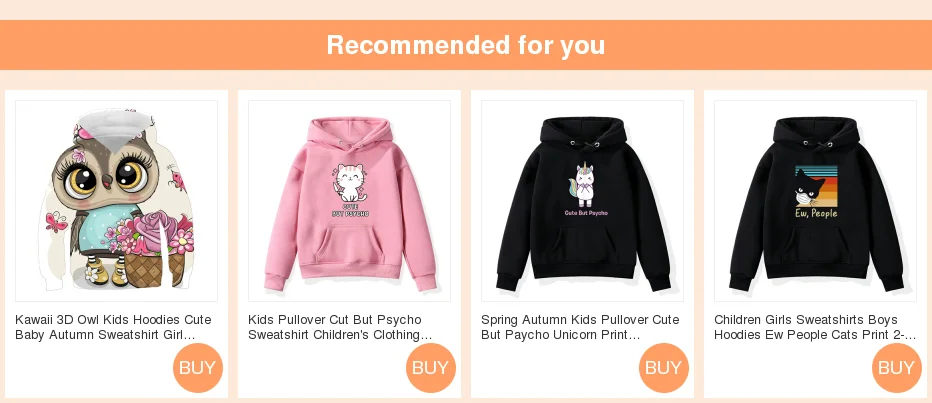Click the white cat print on pink hoodie
The height and width of the screenshot is (403, 932).
pos(350,183)
